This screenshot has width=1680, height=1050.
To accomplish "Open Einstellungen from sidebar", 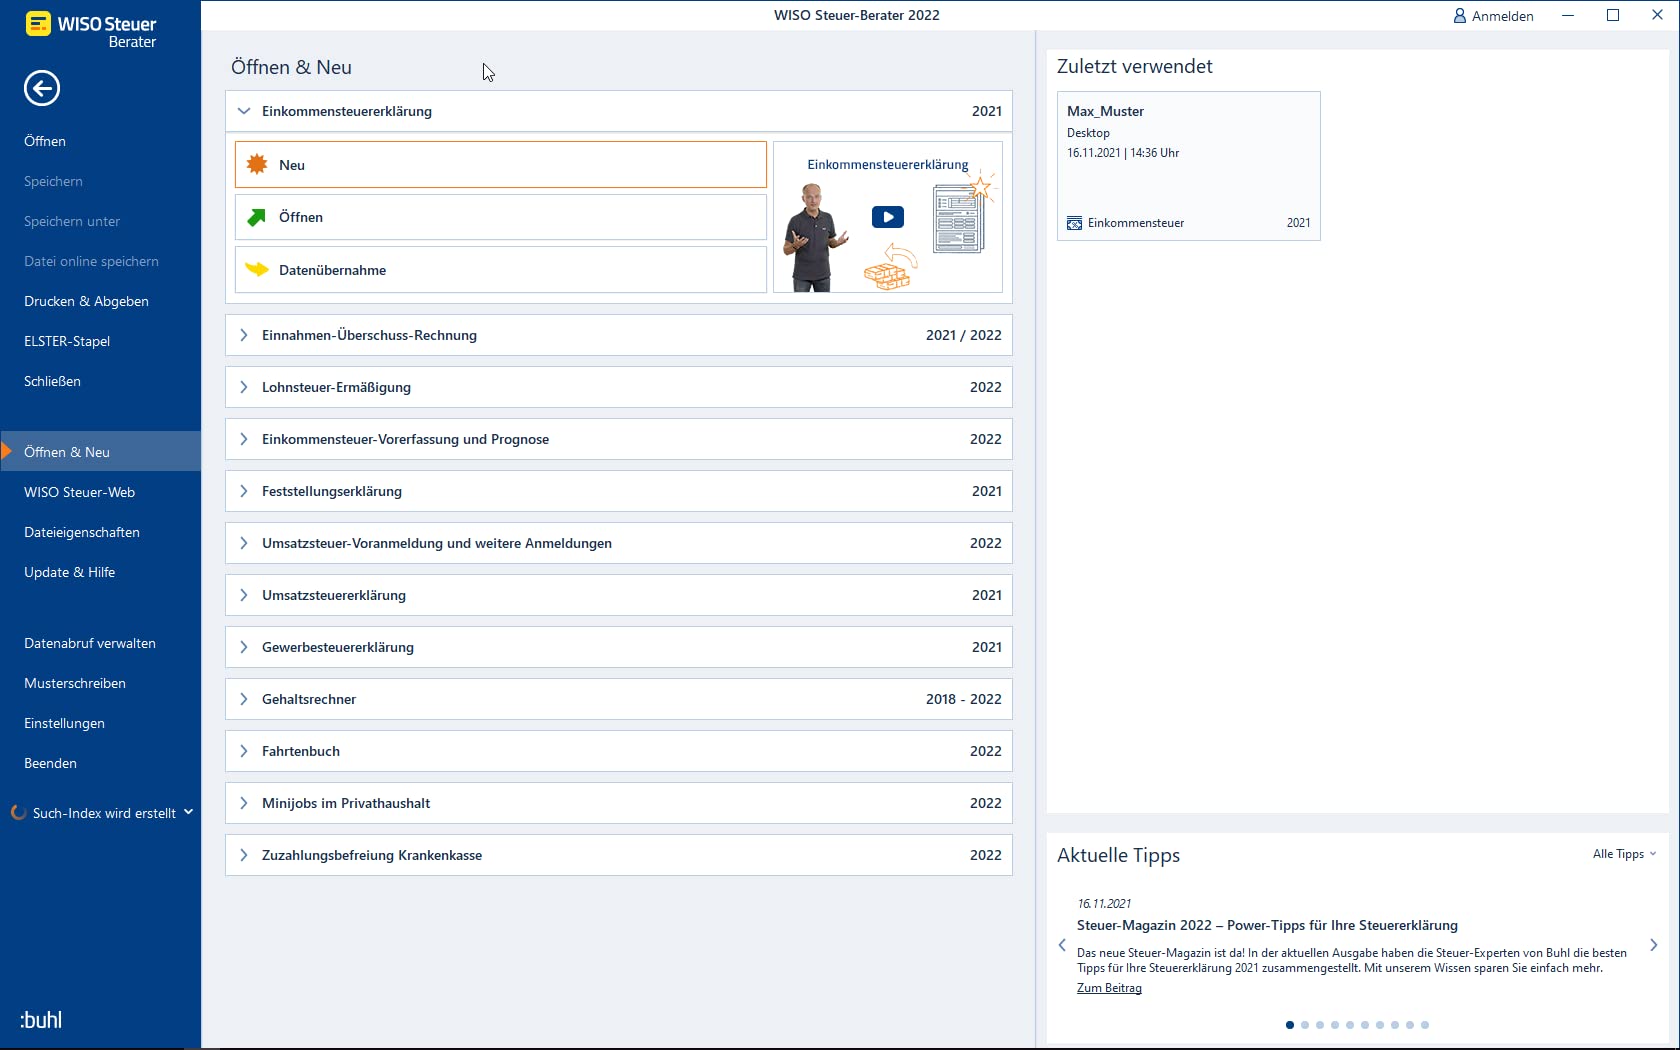I will [x=64, y=723].
